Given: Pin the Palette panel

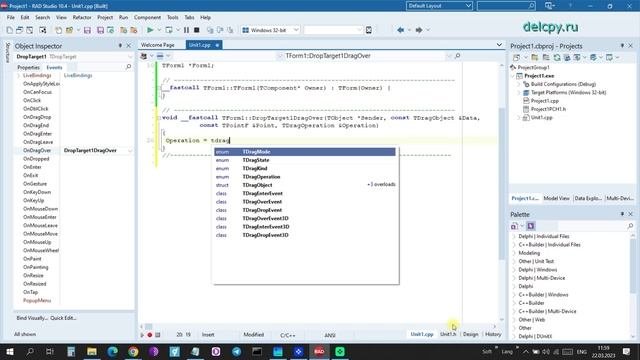Looking at the screenshot, I should tap(622, 214).
